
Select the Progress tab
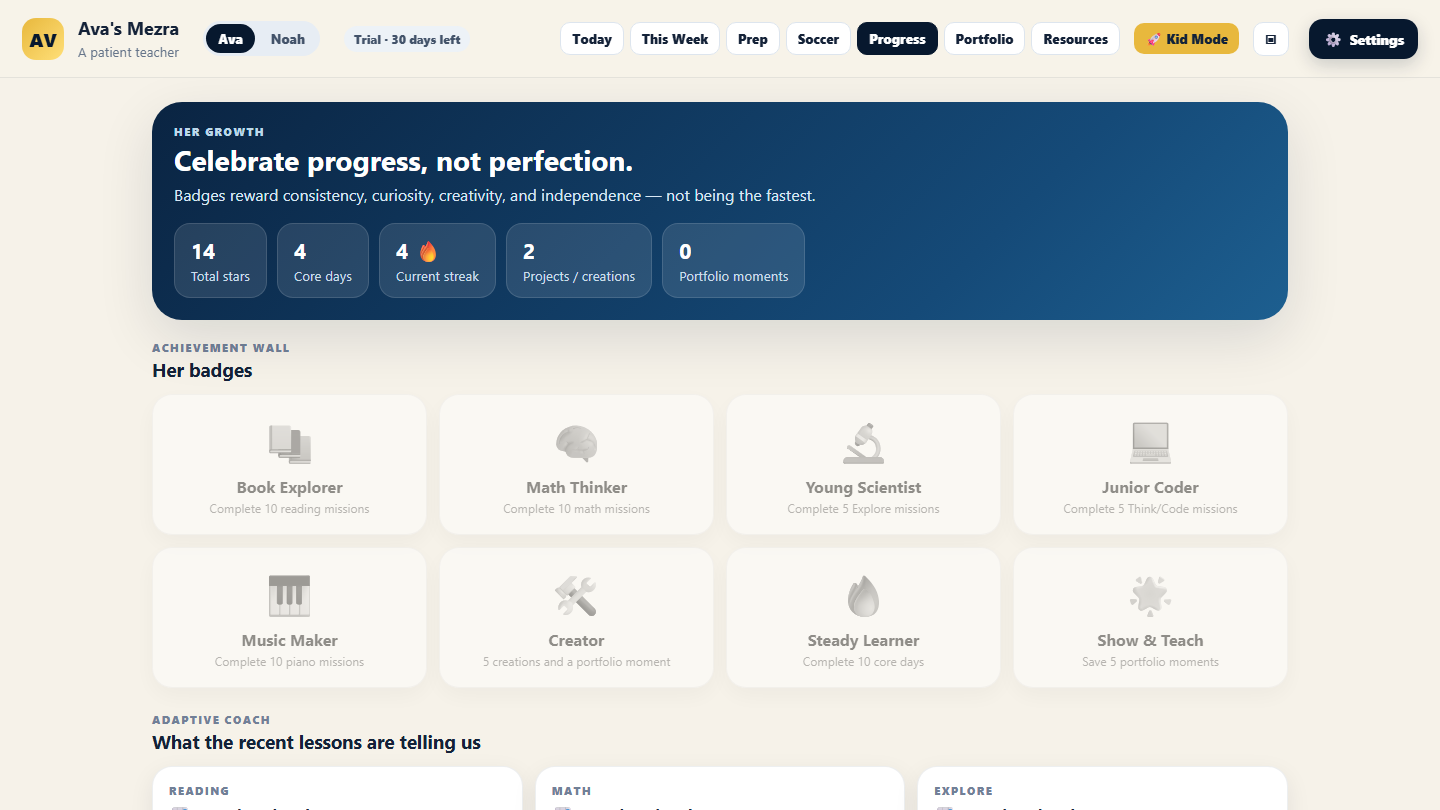pos(897,39)
